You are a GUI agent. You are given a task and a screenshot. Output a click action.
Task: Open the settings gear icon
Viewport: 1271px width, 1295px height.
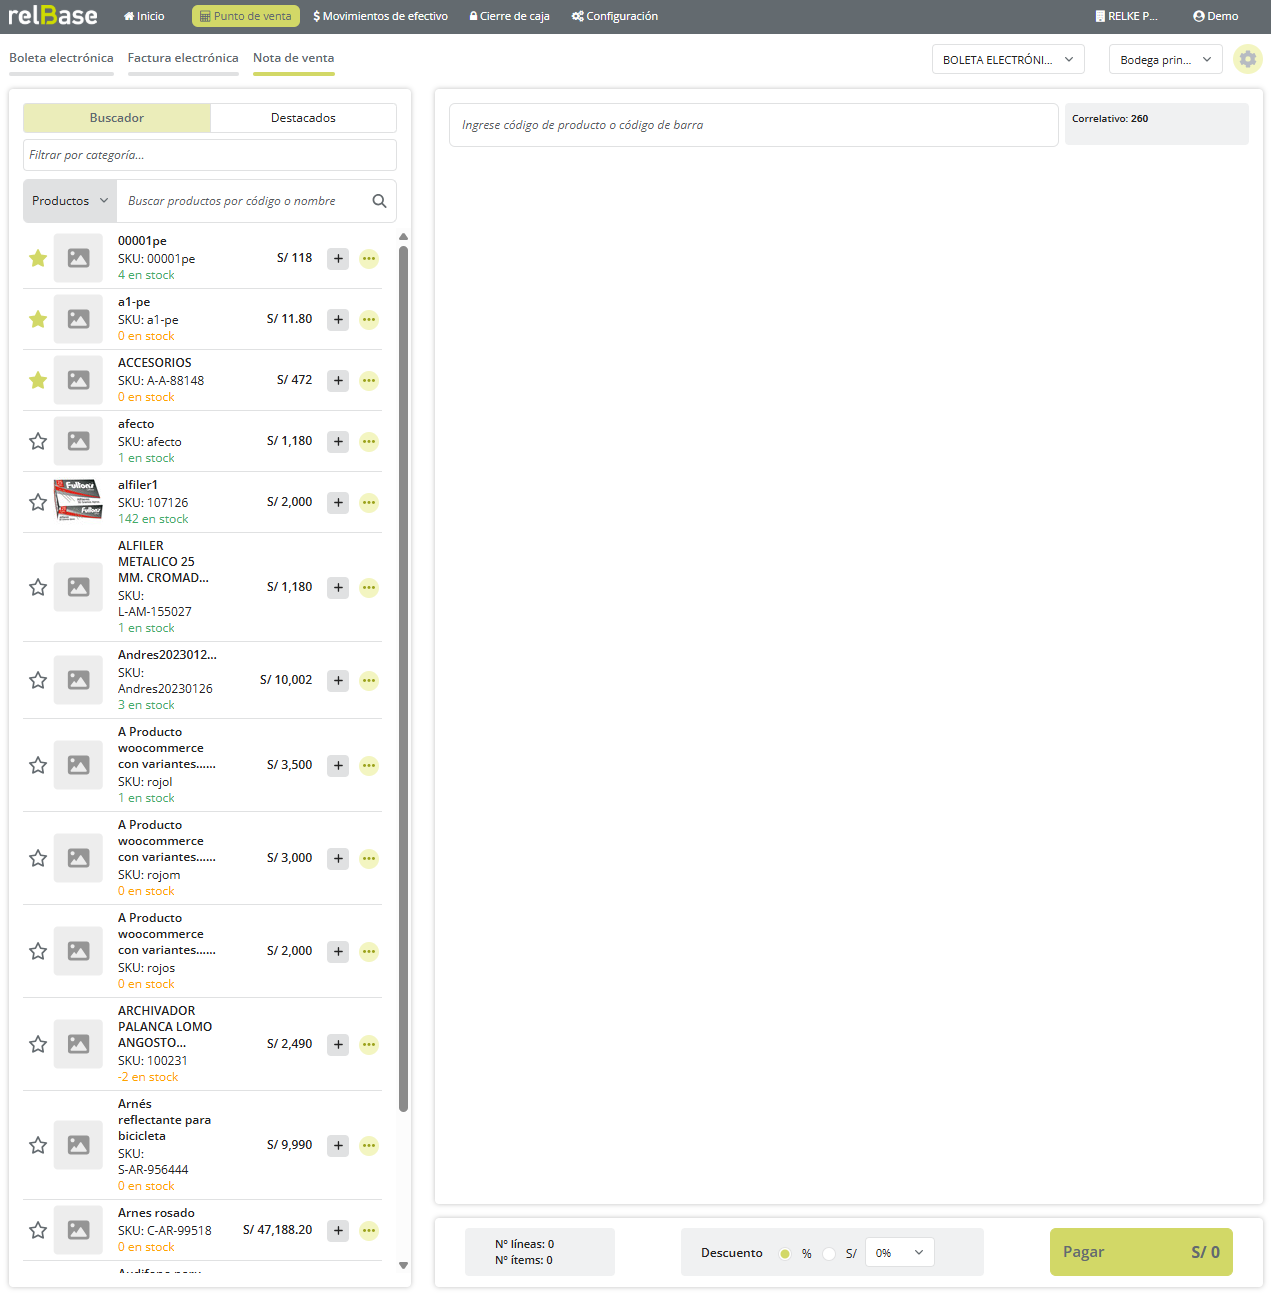(1247, 59)
